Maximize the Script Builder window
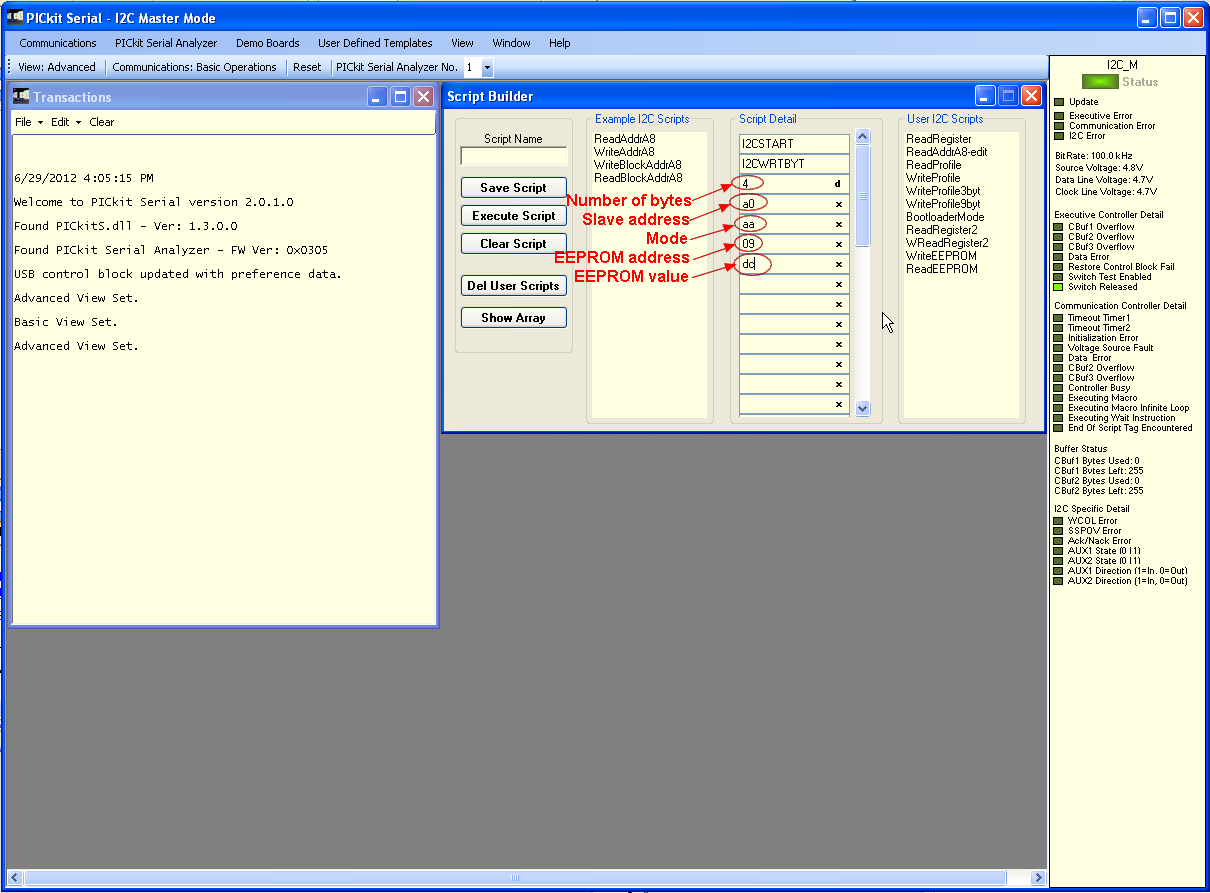 pos(1009,96)
